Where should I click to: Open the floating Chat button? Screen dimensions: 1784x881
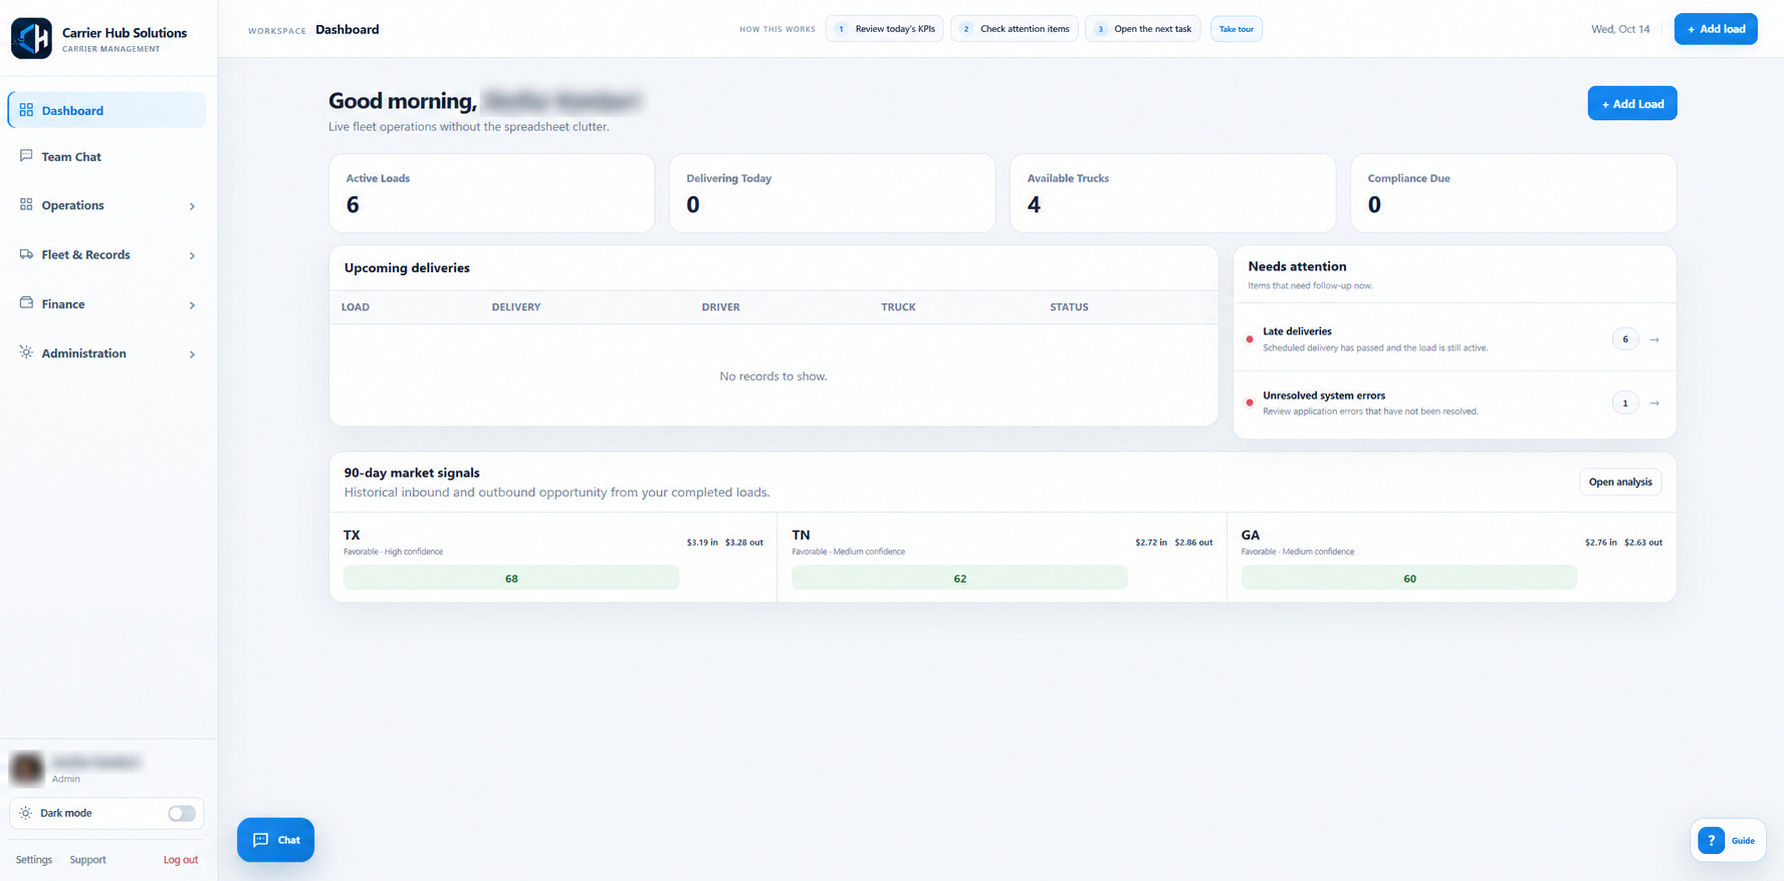276,840
